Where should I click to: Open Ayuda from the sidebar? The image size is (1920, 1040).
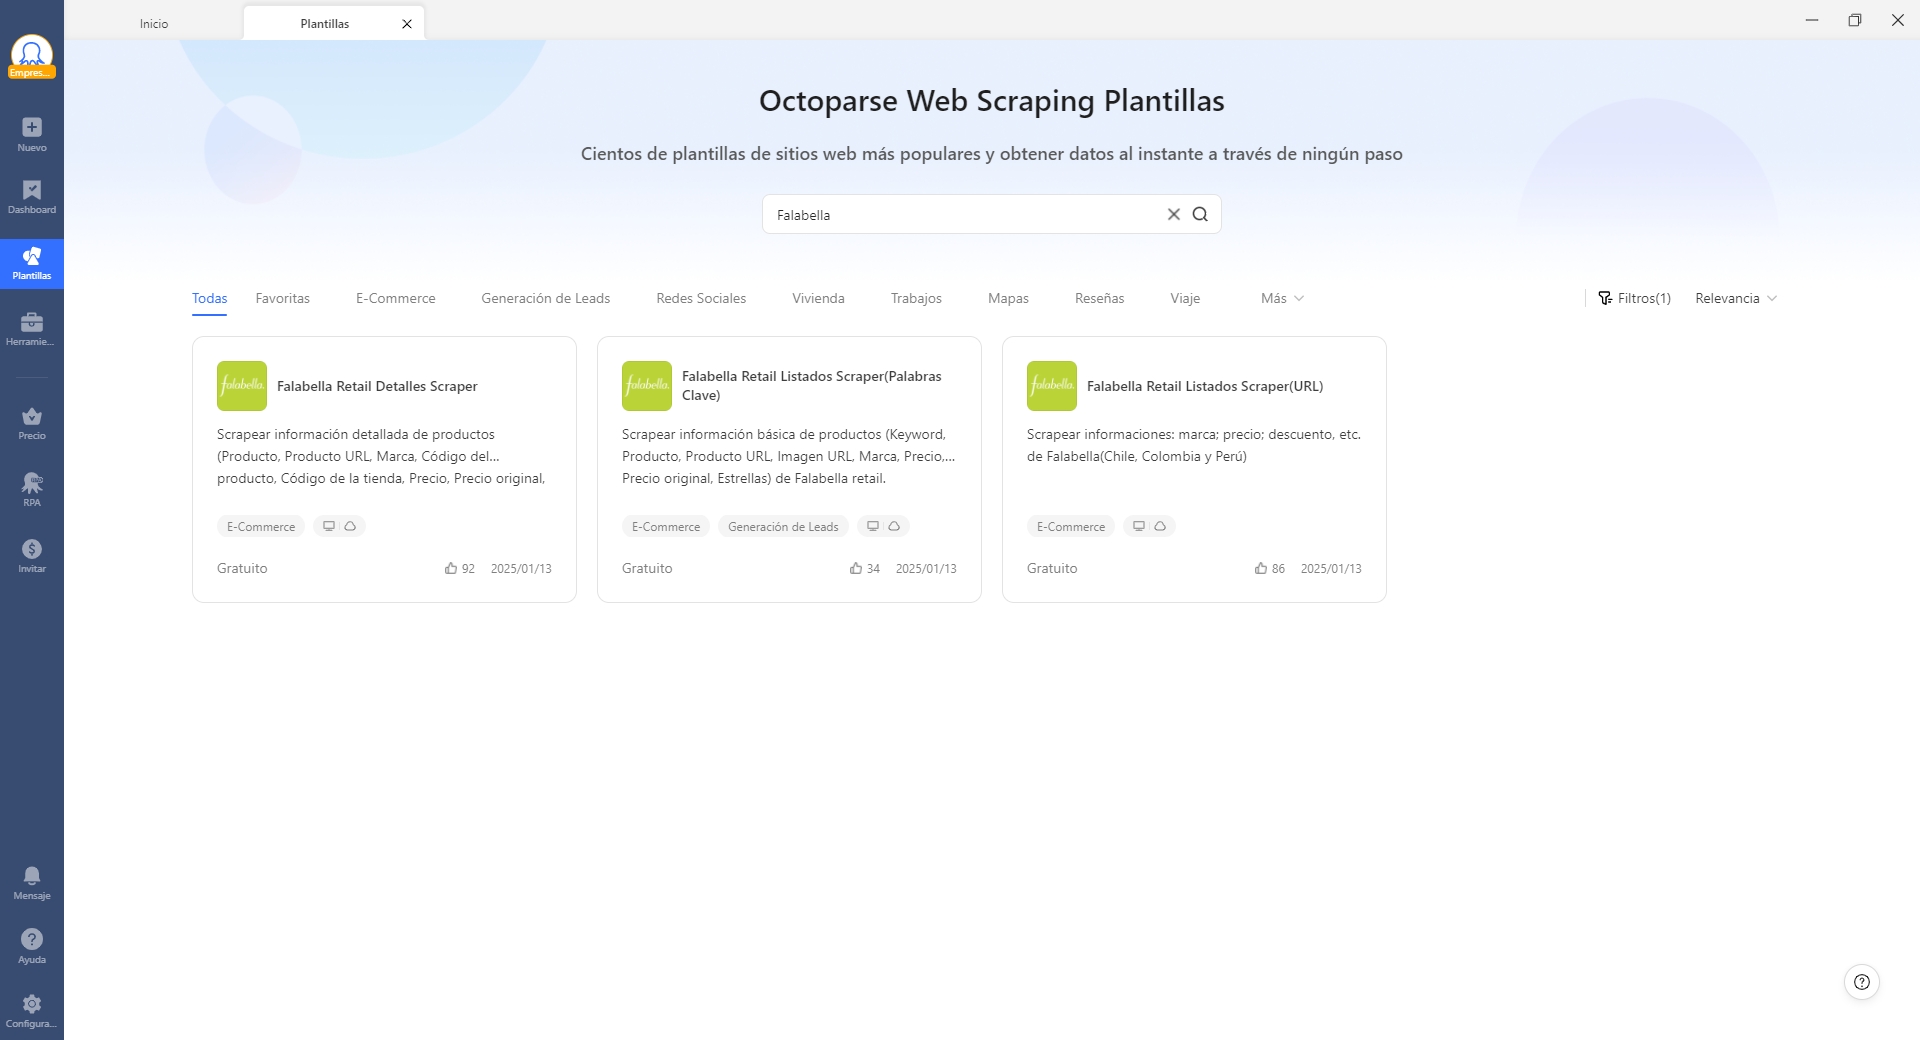coord(32,946)
